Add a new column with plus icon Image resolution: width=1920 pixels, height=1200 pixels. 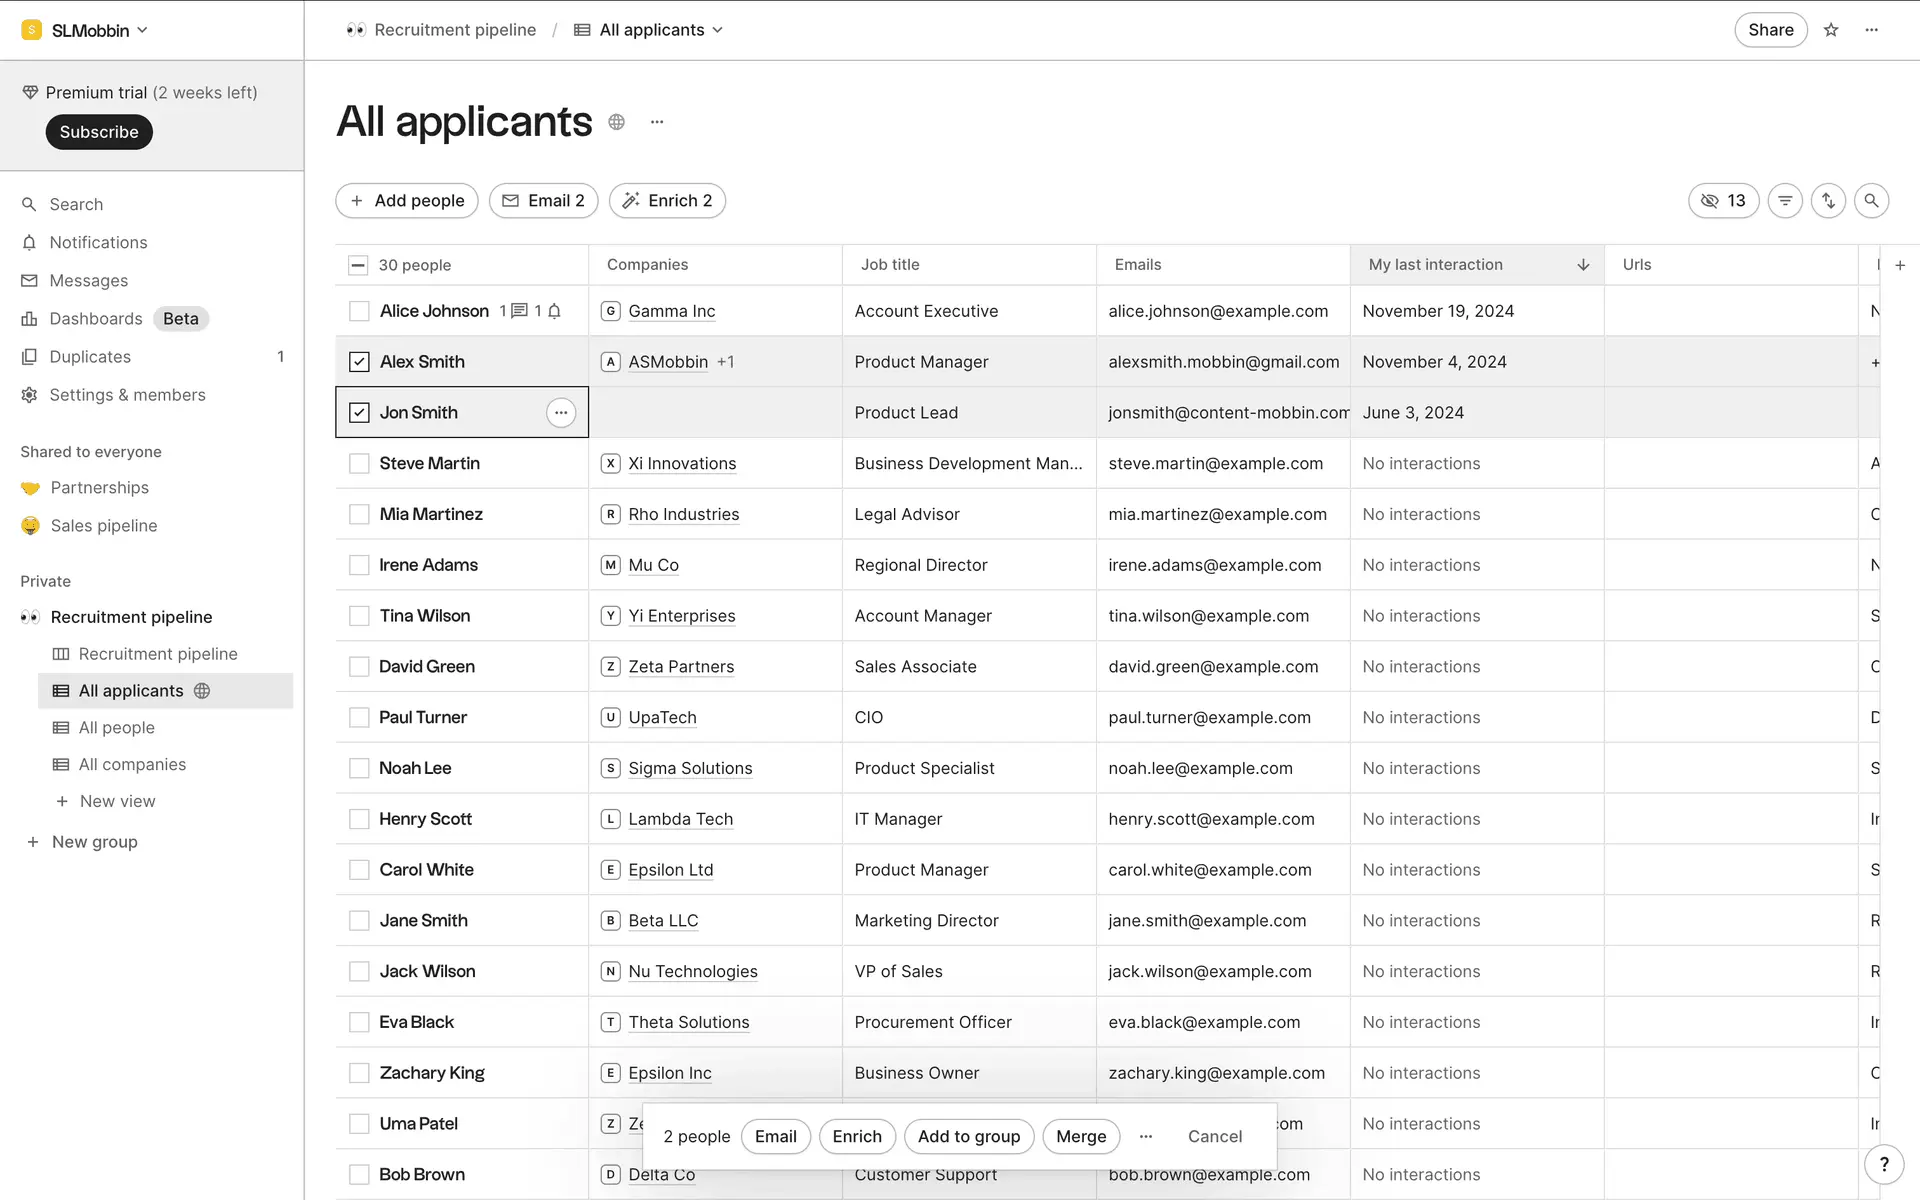(x=1900, y=265)
